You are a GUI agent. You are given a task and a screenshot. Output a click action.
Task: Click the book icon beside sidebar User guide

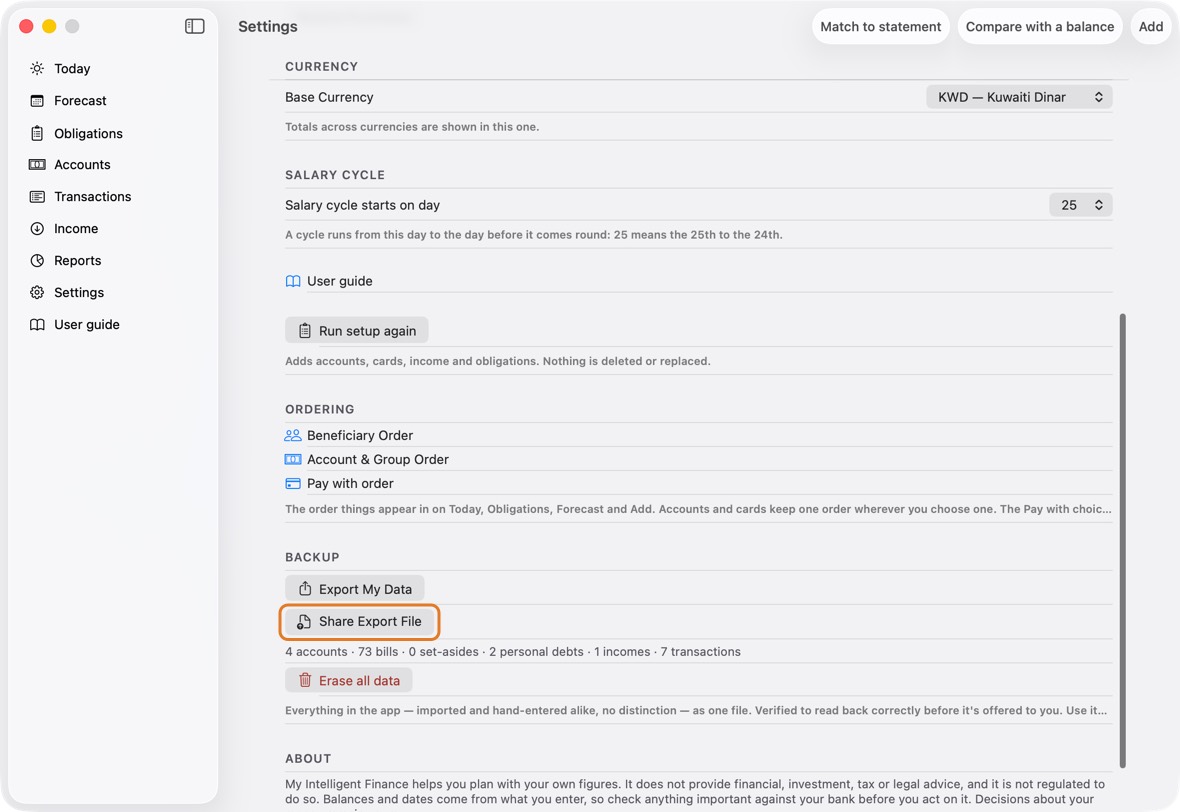37,324
